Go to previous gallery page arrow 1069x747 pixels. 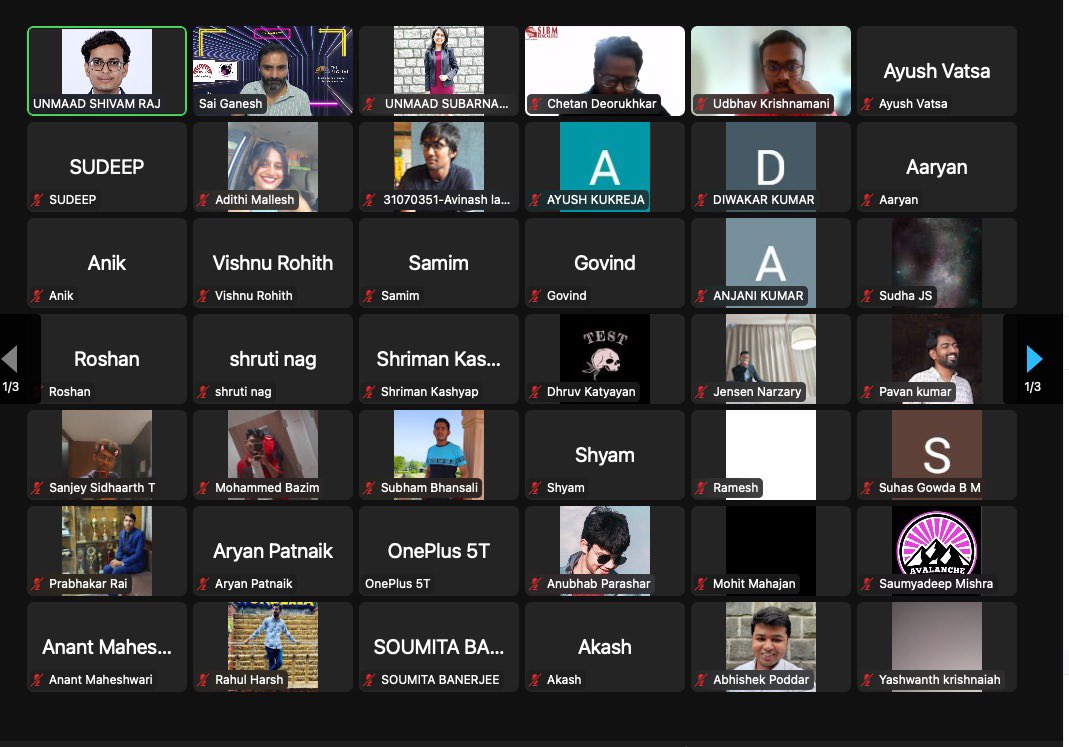pos(10,359)
